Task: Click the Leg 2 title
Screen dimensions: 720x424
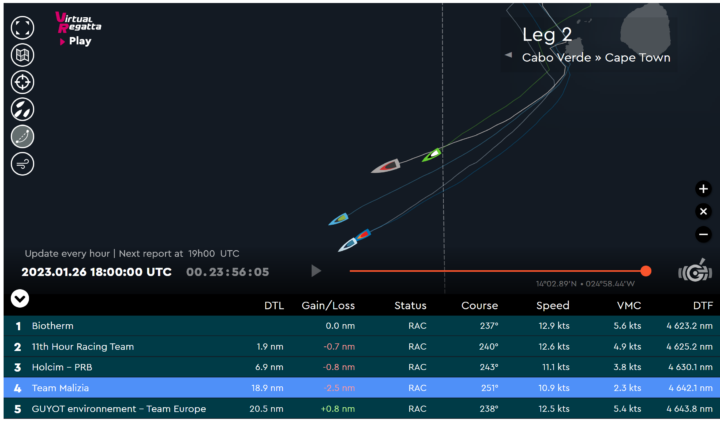Action: (547, 35)
